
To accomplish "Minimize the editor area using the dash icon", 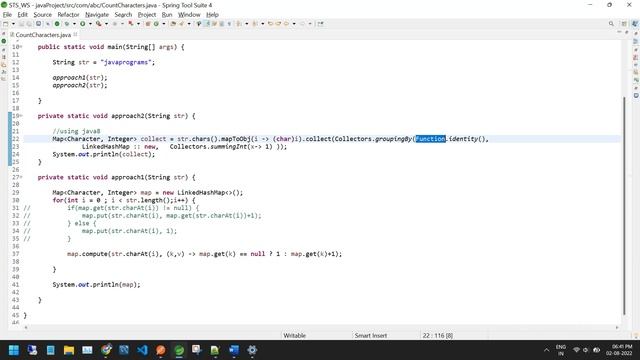I will [619, 32].
